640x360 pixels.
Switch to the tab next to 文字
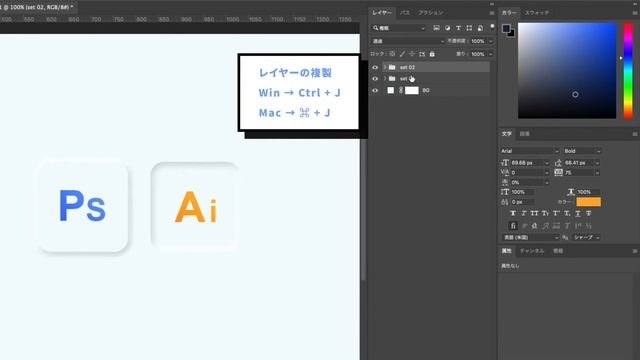[524, 134]
